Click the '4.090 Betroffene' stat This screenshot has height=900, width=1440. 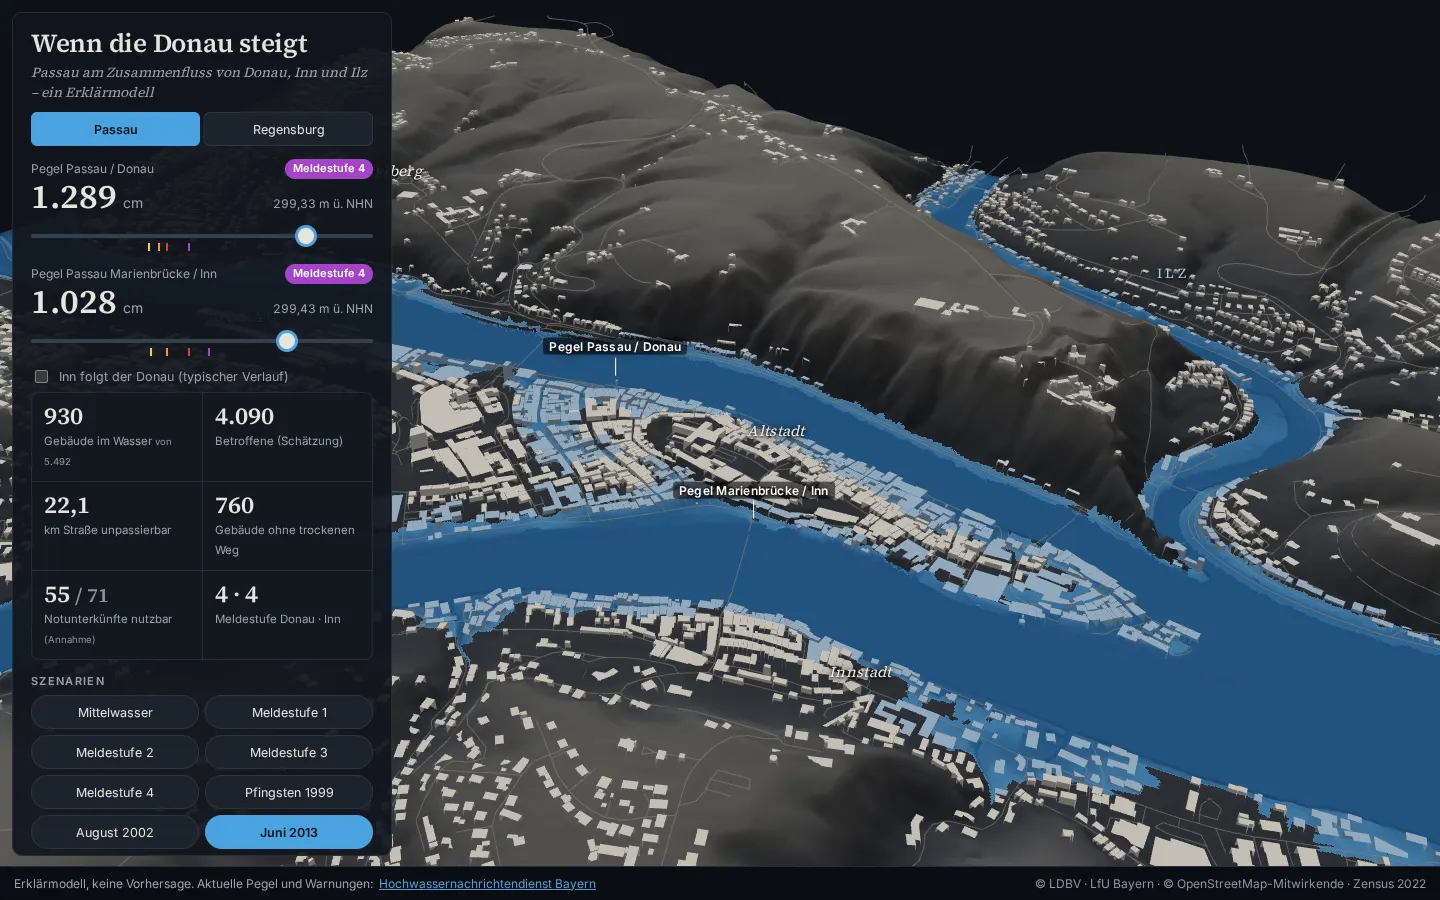point(288,437)
